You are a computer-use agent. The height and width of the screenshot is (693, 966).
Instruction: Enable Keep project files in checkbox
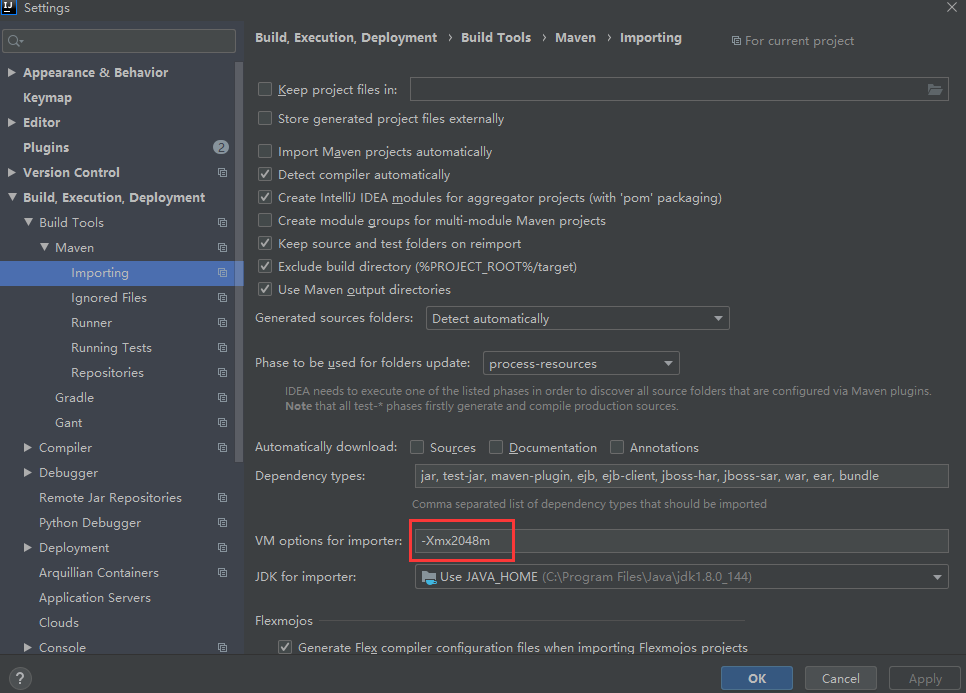click(x=265, y=89)
